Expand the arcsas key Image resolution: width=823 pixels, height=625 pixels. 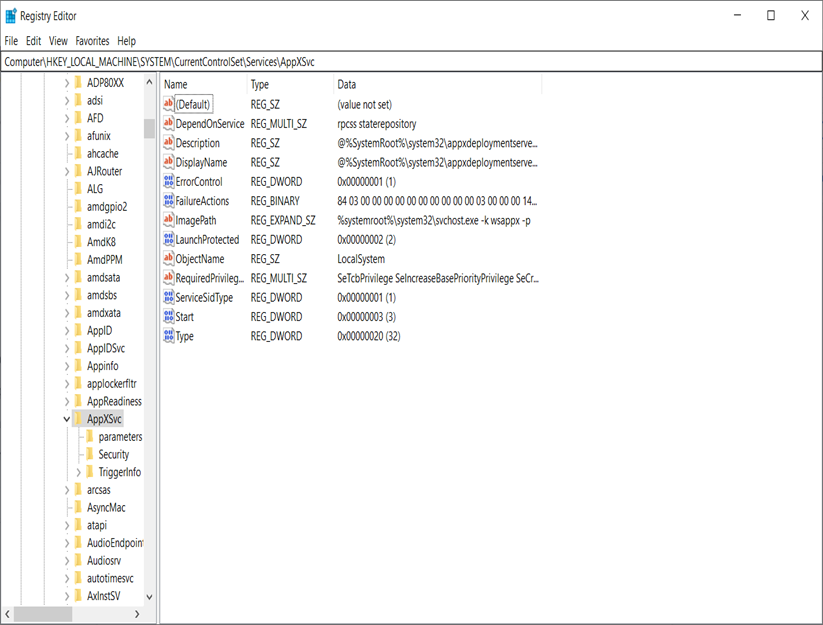click(67, 490)
